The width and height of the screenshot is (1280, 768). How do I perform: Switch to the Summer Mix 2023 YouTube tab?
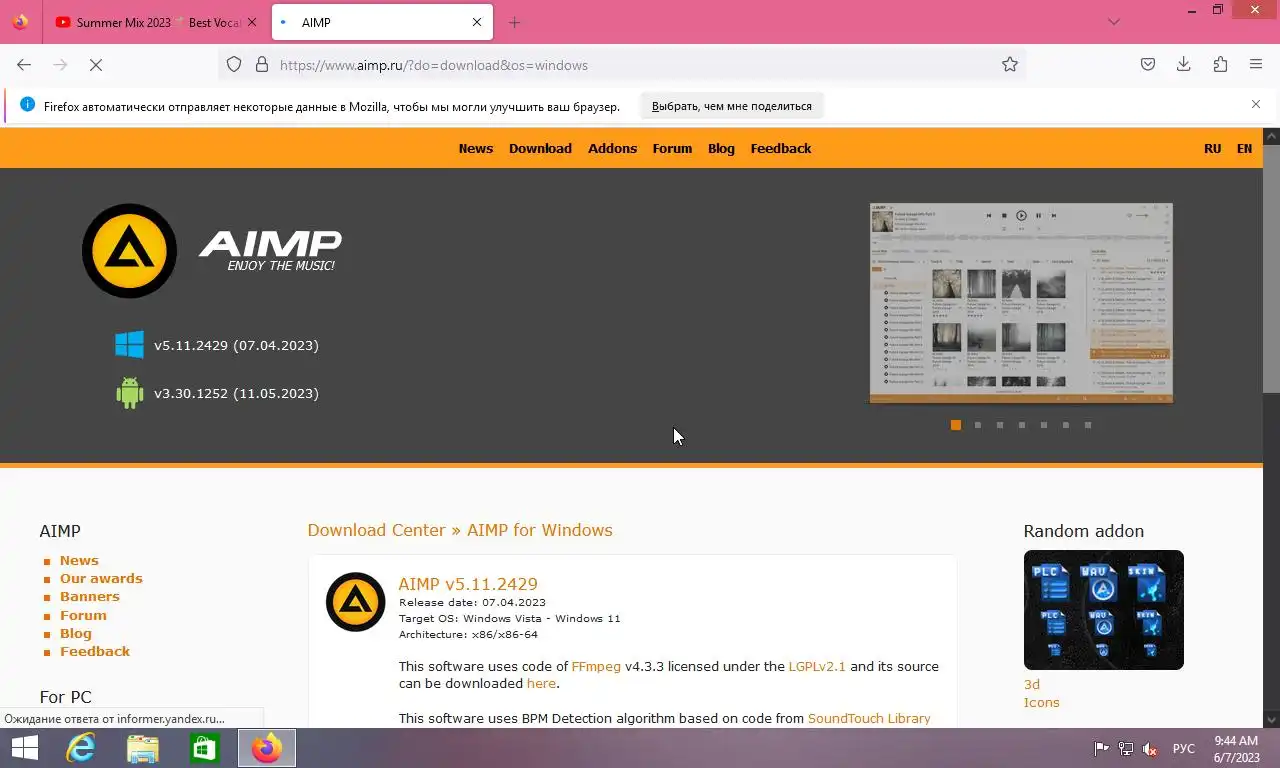(156, 22)
